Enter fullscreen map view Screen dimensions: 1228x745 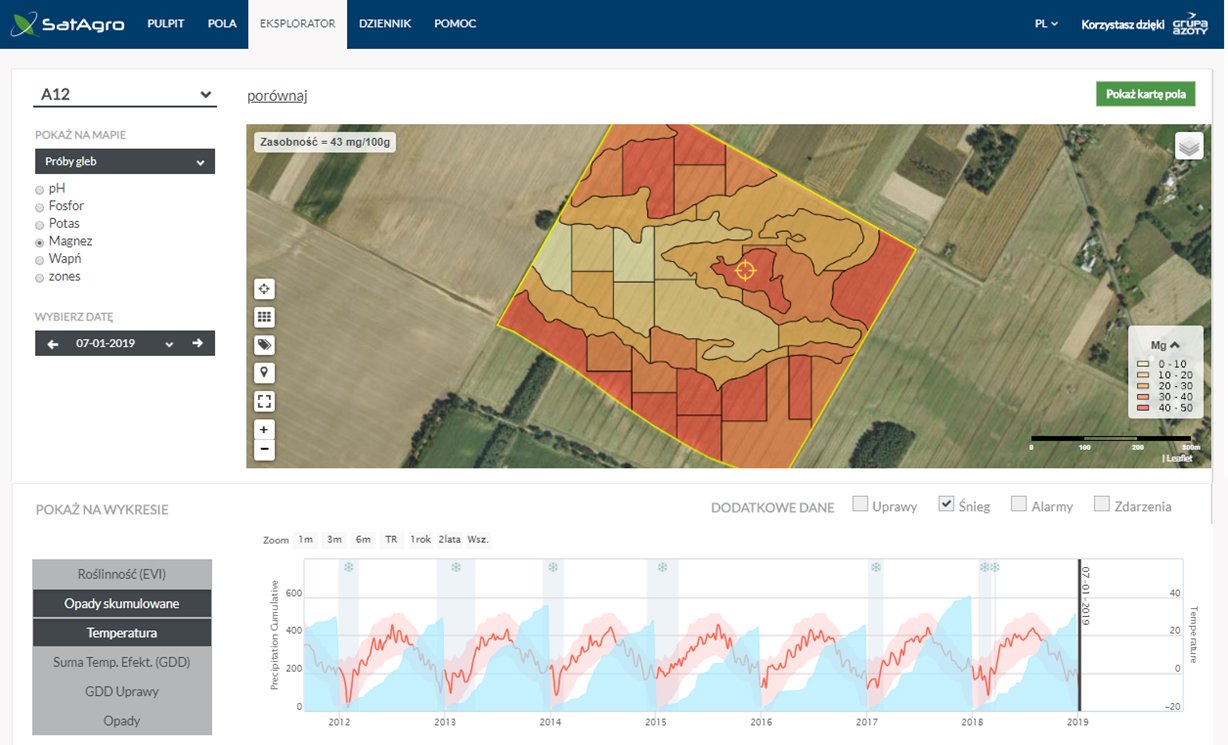tap(264, 401)
